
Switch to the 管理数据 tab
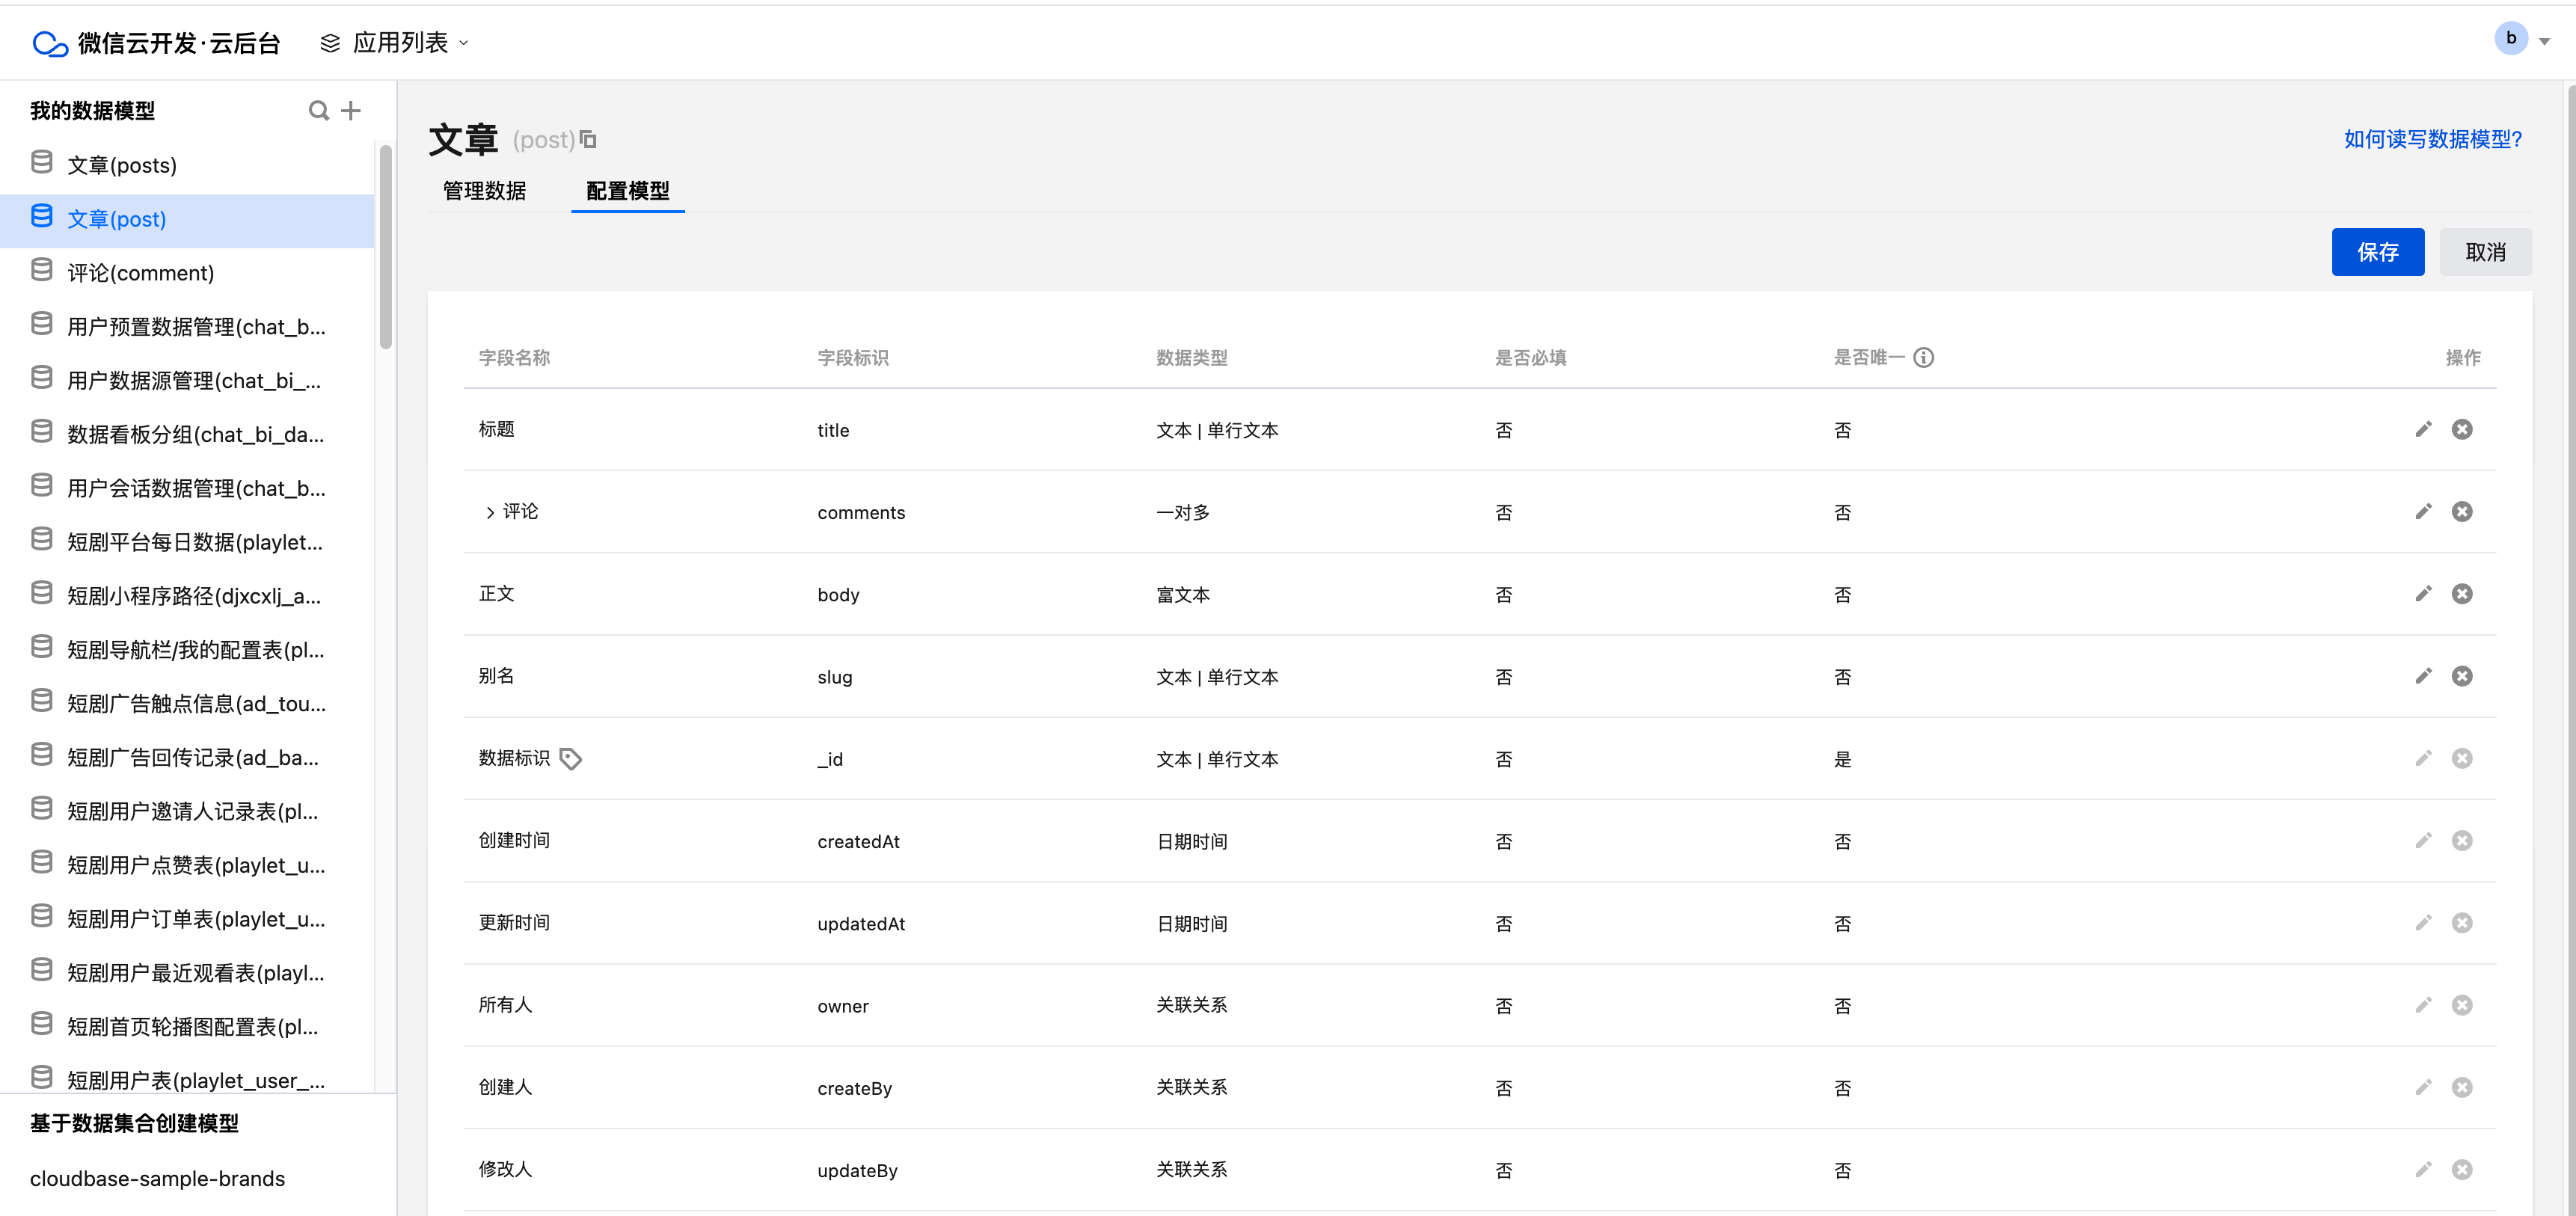point(484,191)
